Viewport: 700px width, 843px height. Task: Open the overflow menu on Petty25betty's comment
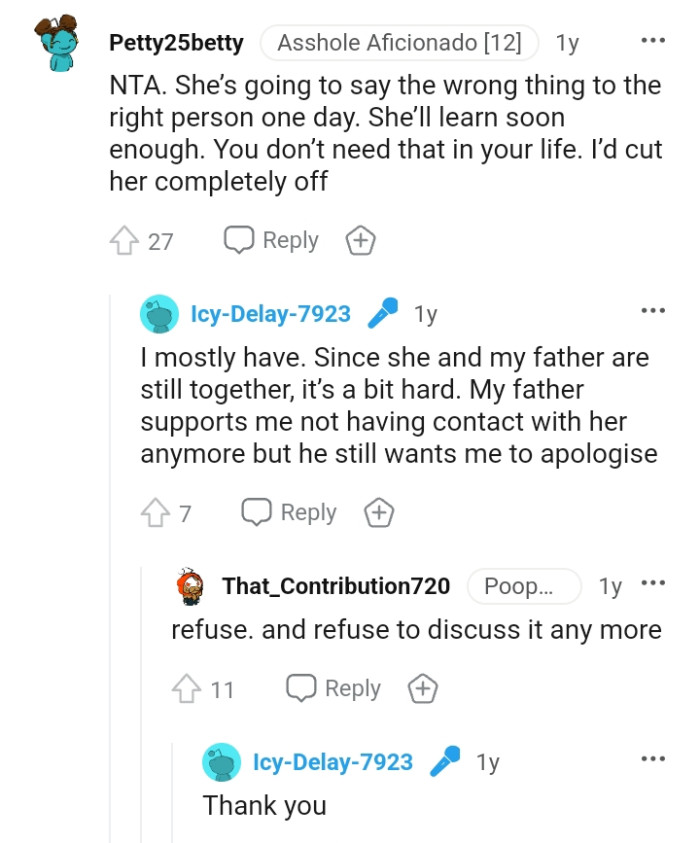pos(653,39)
